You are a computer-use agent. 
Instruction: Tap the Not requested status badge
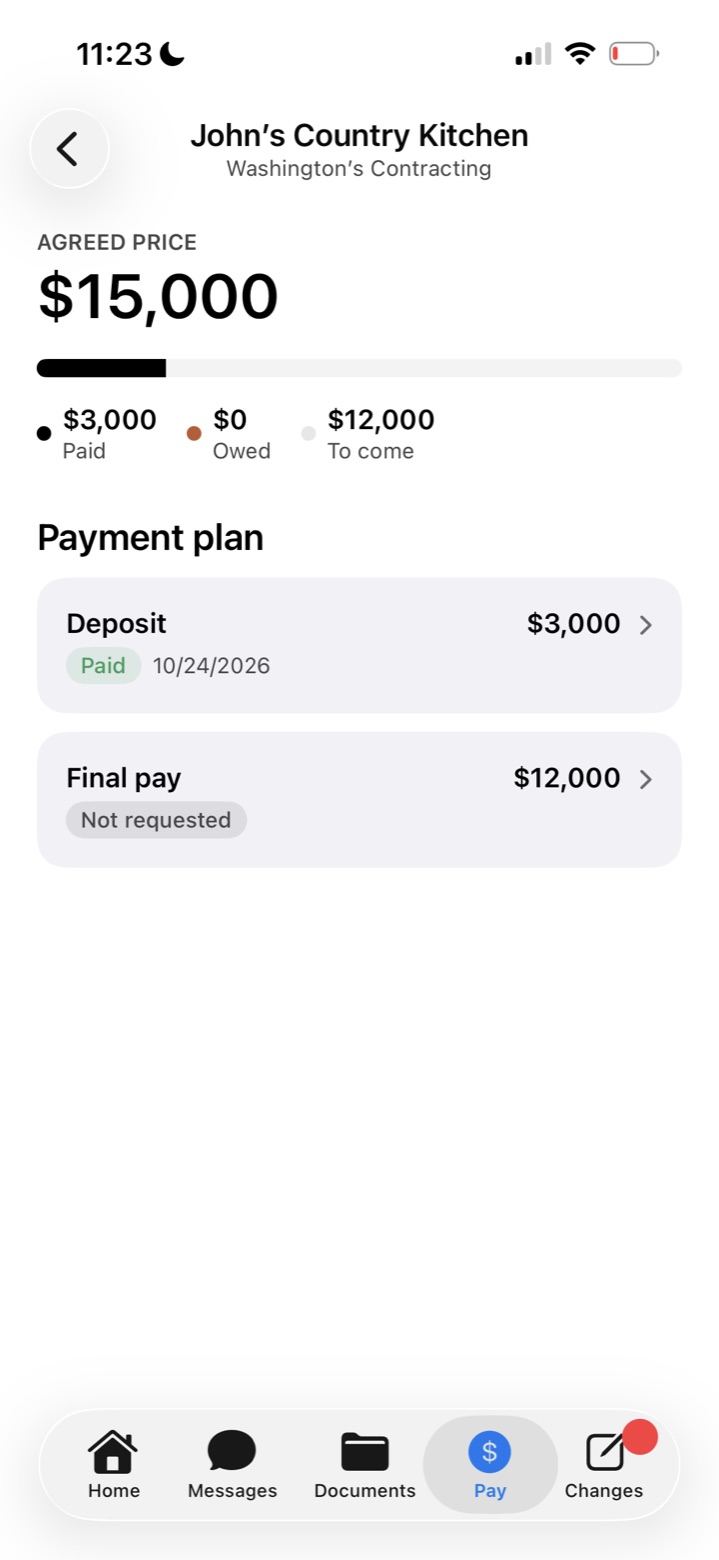pyautogui.click(x=156, y=820)
